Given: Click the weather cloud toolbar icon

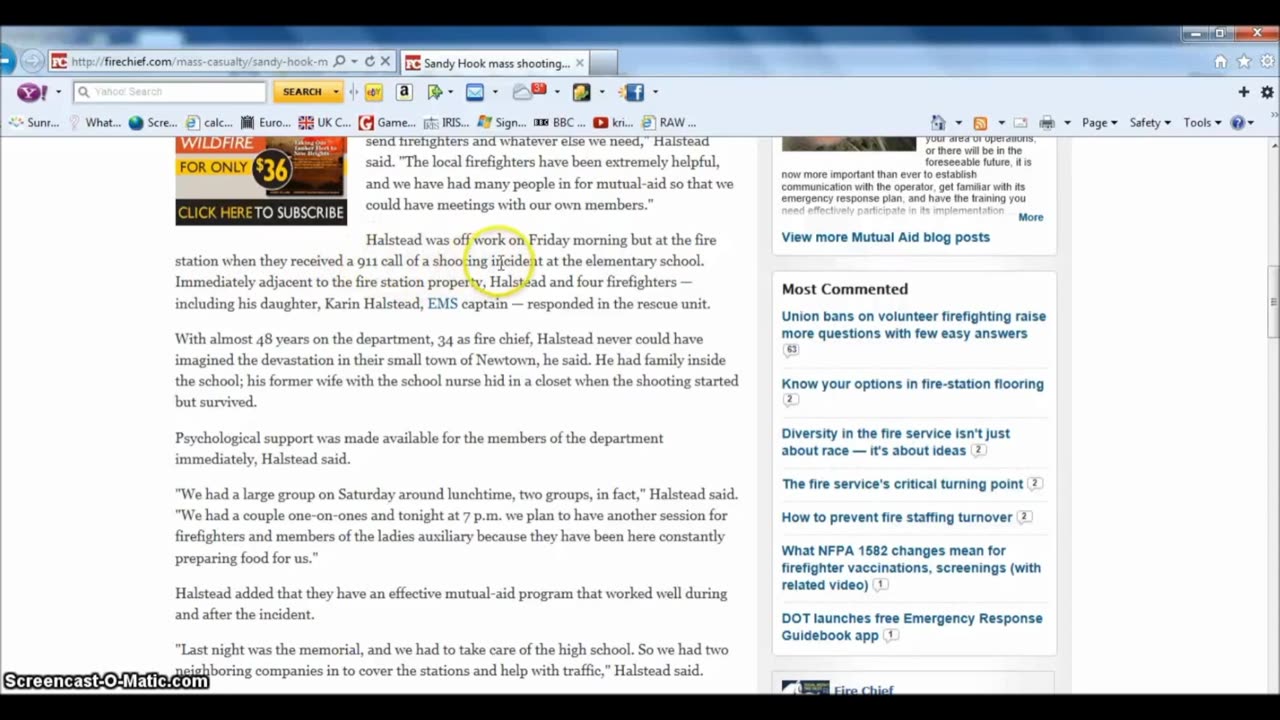Looking at the screenshot, I should pos(529,92).
